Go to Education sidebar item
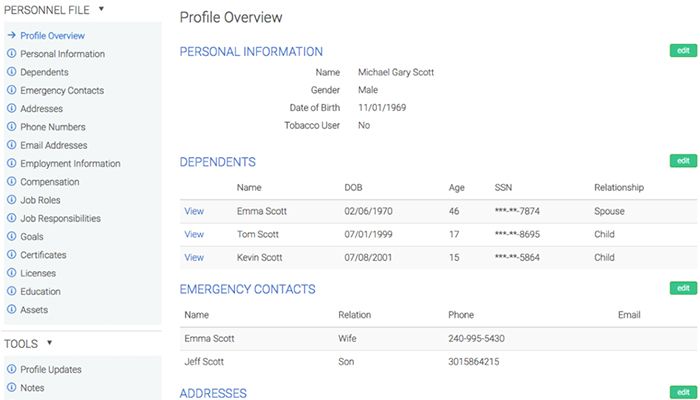 [40, 292]
